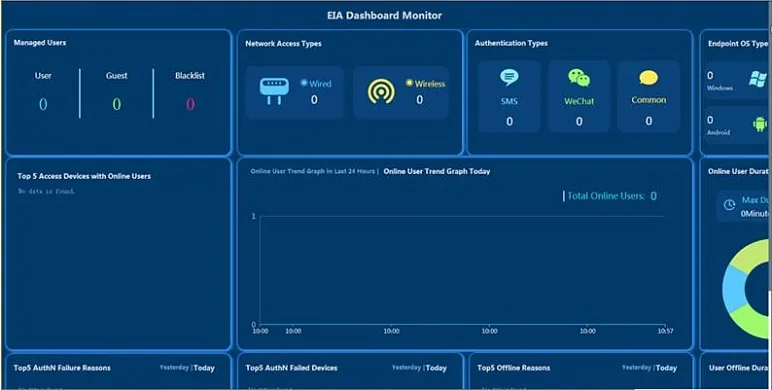
Task: Click the Wireless signal icon
Action: pos(381,92)
